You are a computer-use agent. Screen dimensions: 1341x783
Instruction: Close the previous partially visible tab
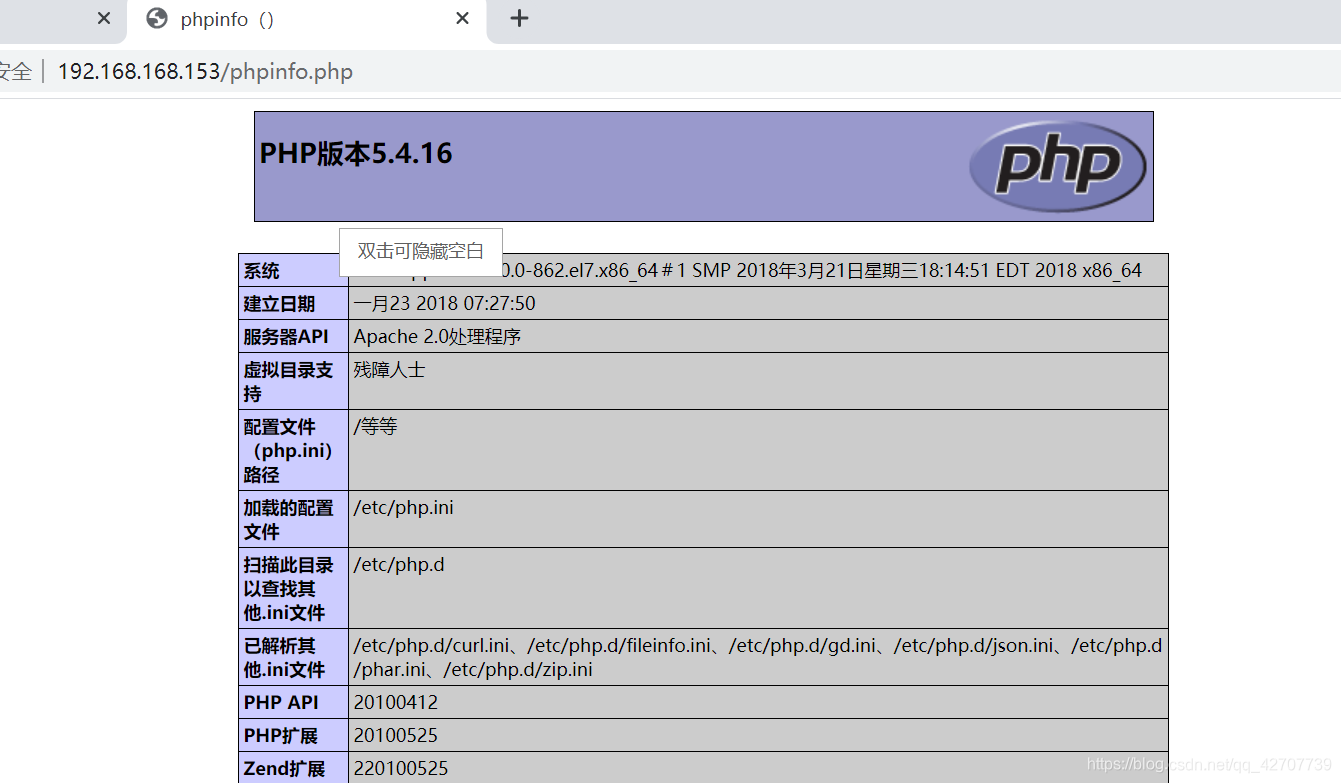point(105,19)
